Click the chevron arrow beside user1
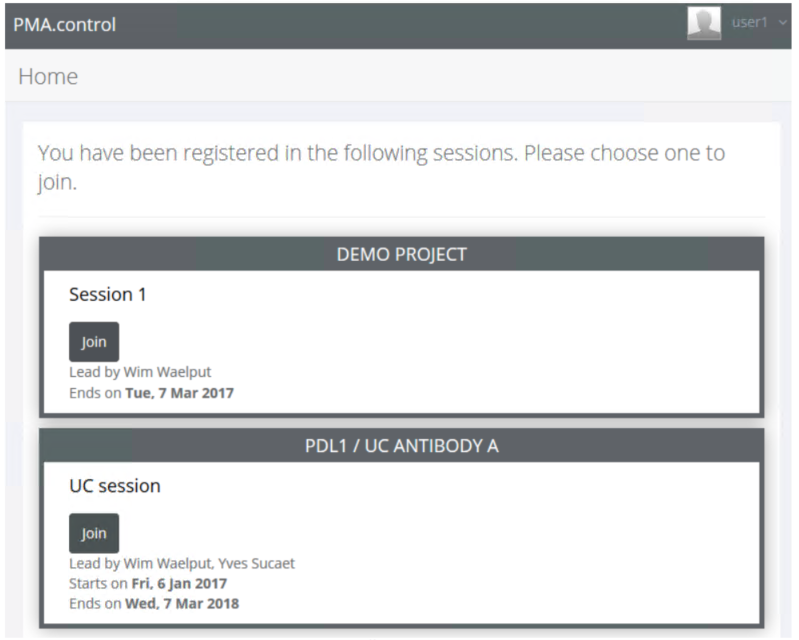Viewport: 799px width, 640px height. pos(783,24)
